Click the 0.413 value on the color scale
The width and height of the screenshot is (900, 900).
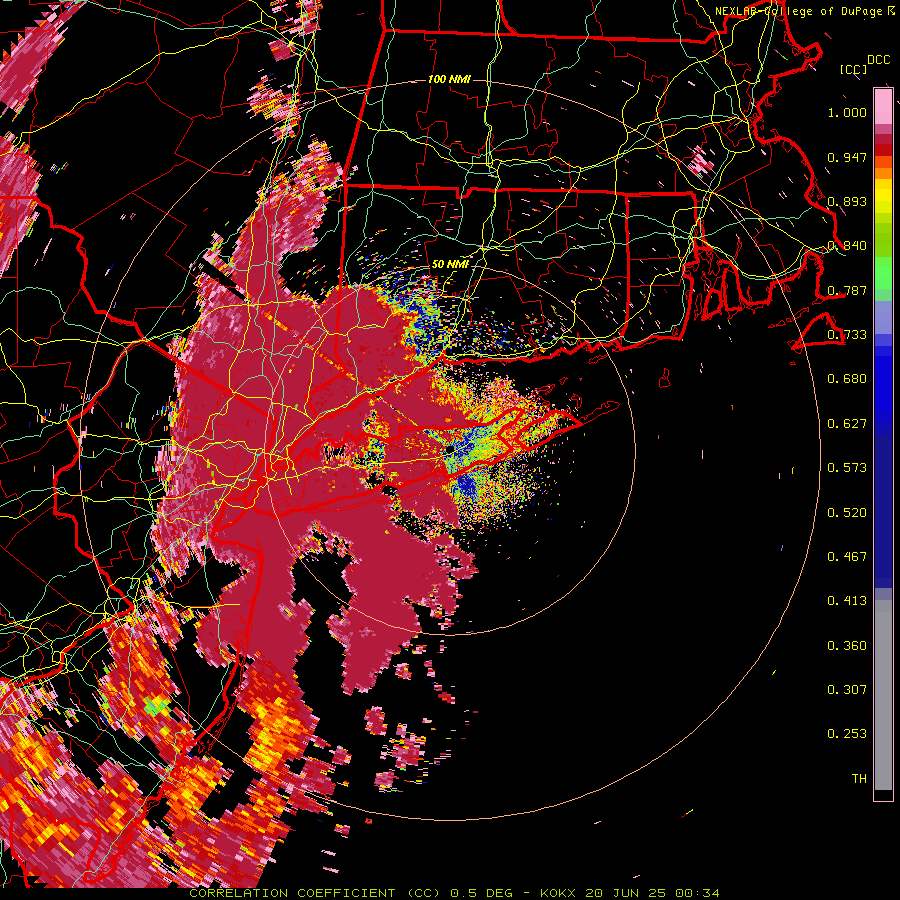[847, 601]
